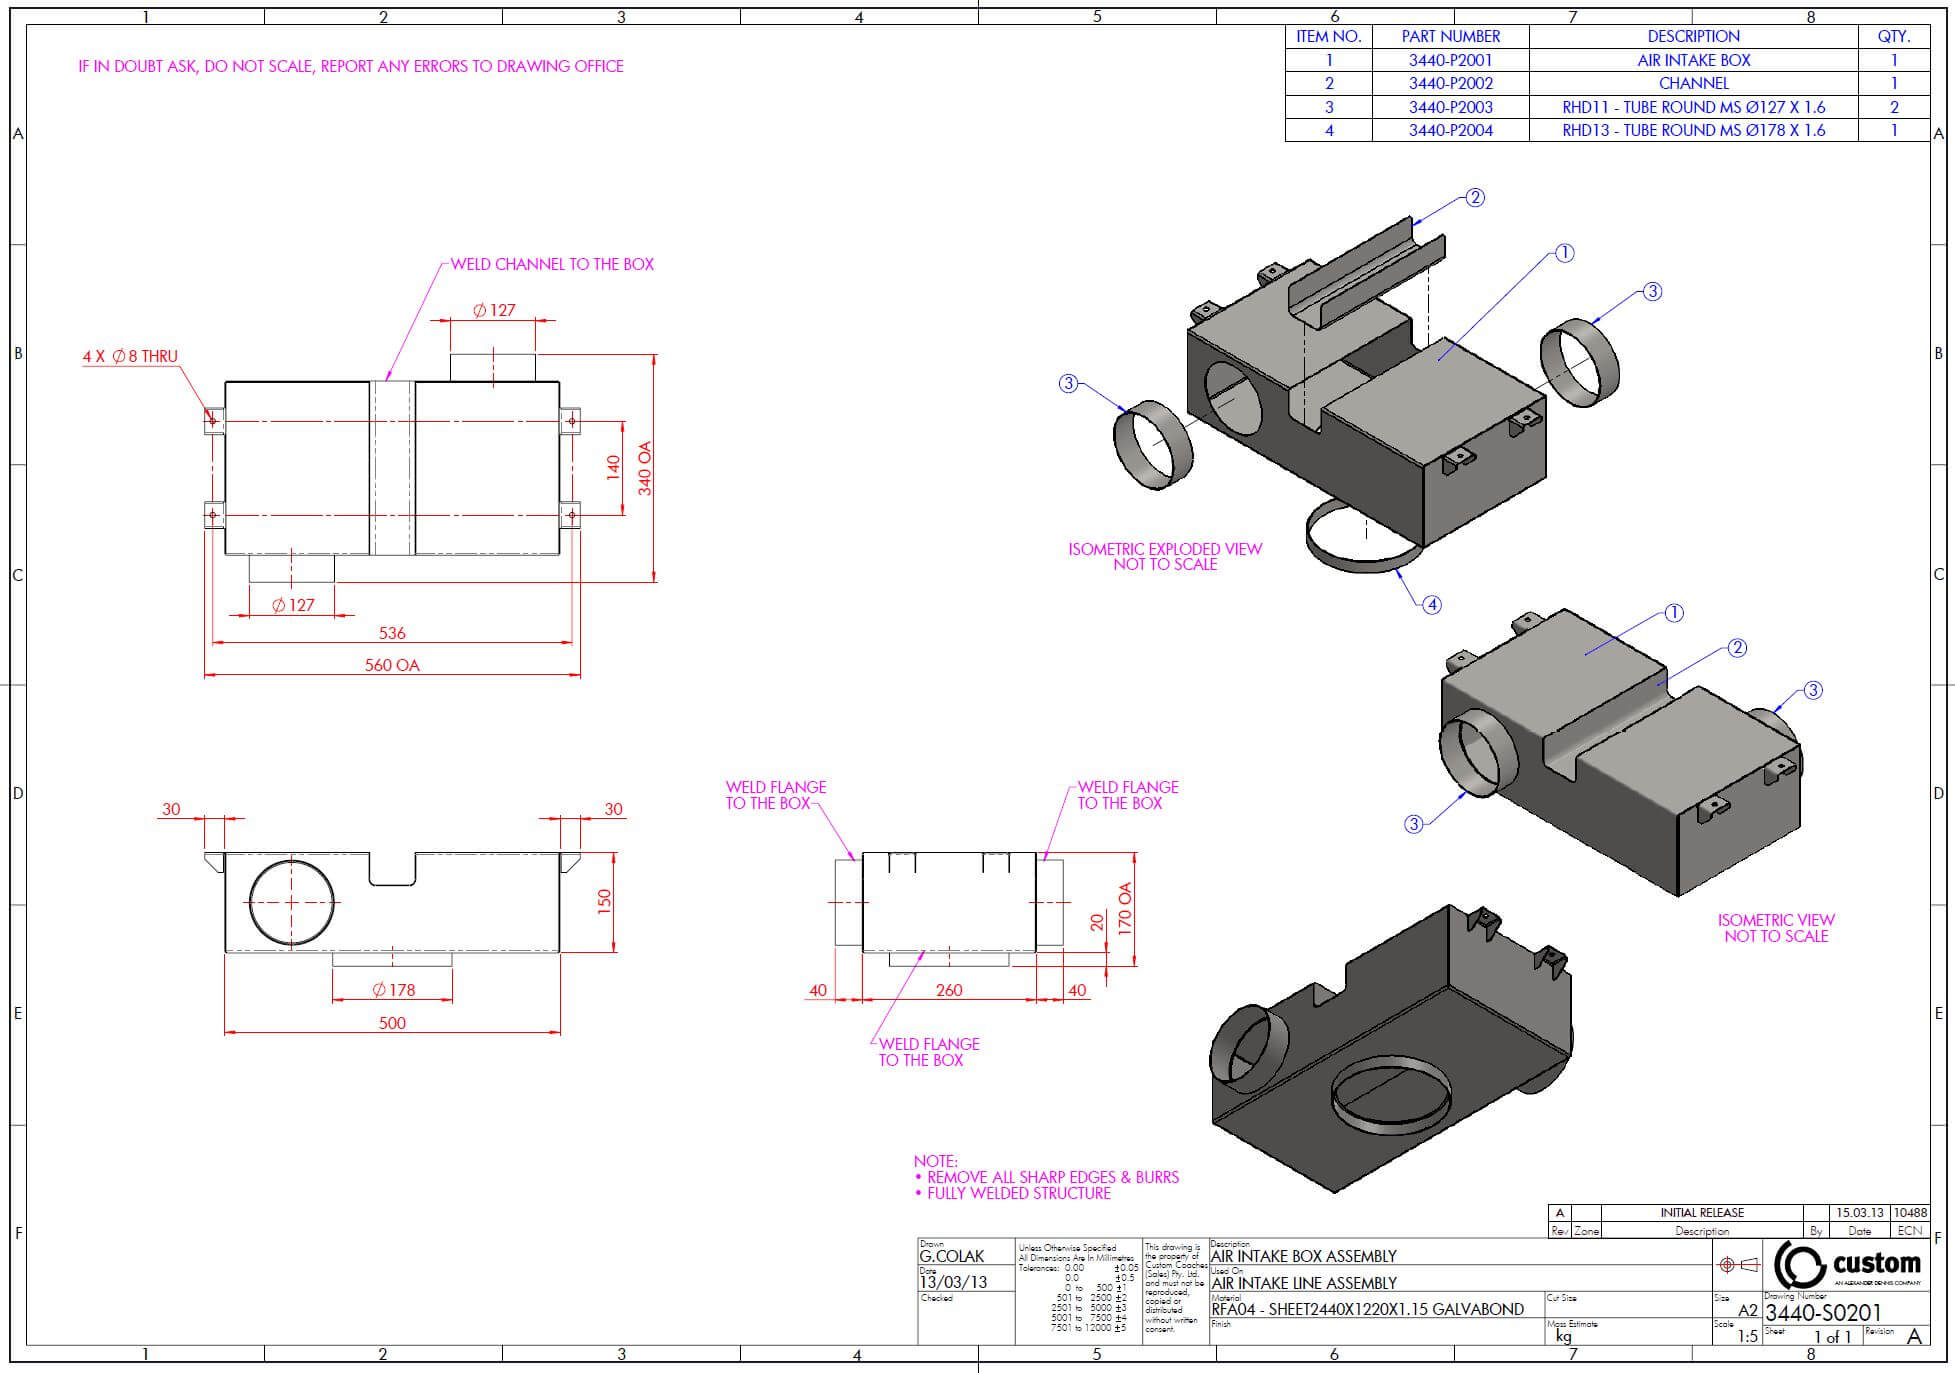Click the A2 sheet size value
This screenshot has height=1373, width=1955.
[x=1747, y=1310]
